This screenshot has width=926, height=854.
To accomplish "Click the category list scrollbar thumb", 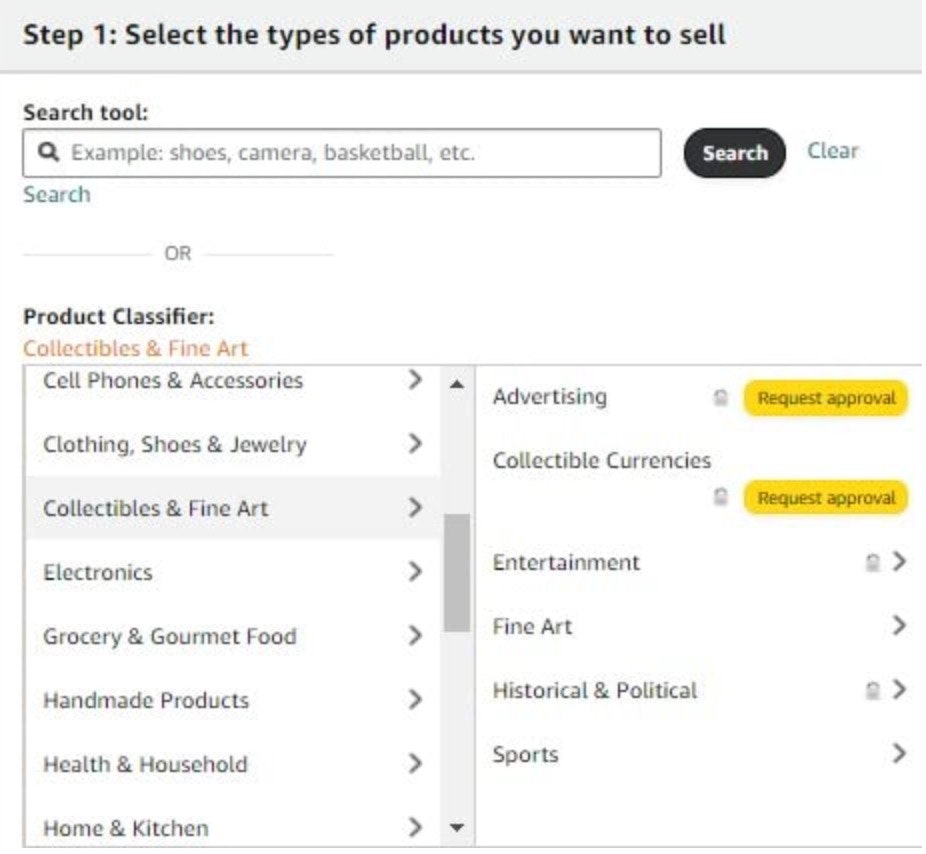I will (456, 572).
